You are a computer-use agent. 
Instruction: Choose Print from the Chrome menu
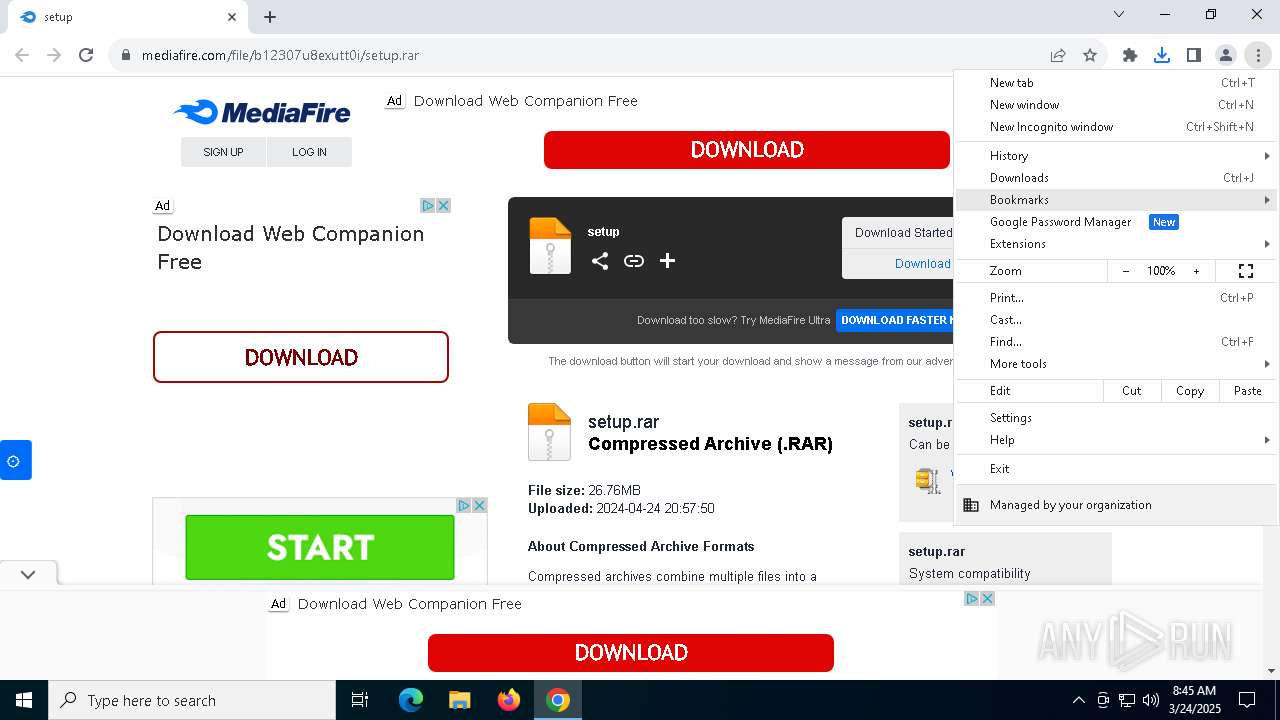pos(1117,298)
